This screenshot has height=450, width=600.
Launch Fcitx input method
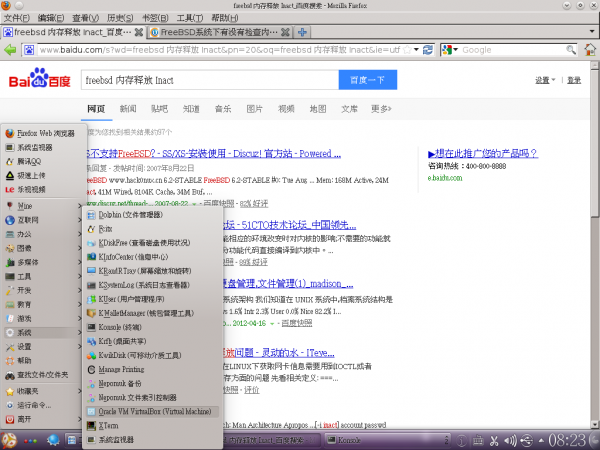pos(152,229)
